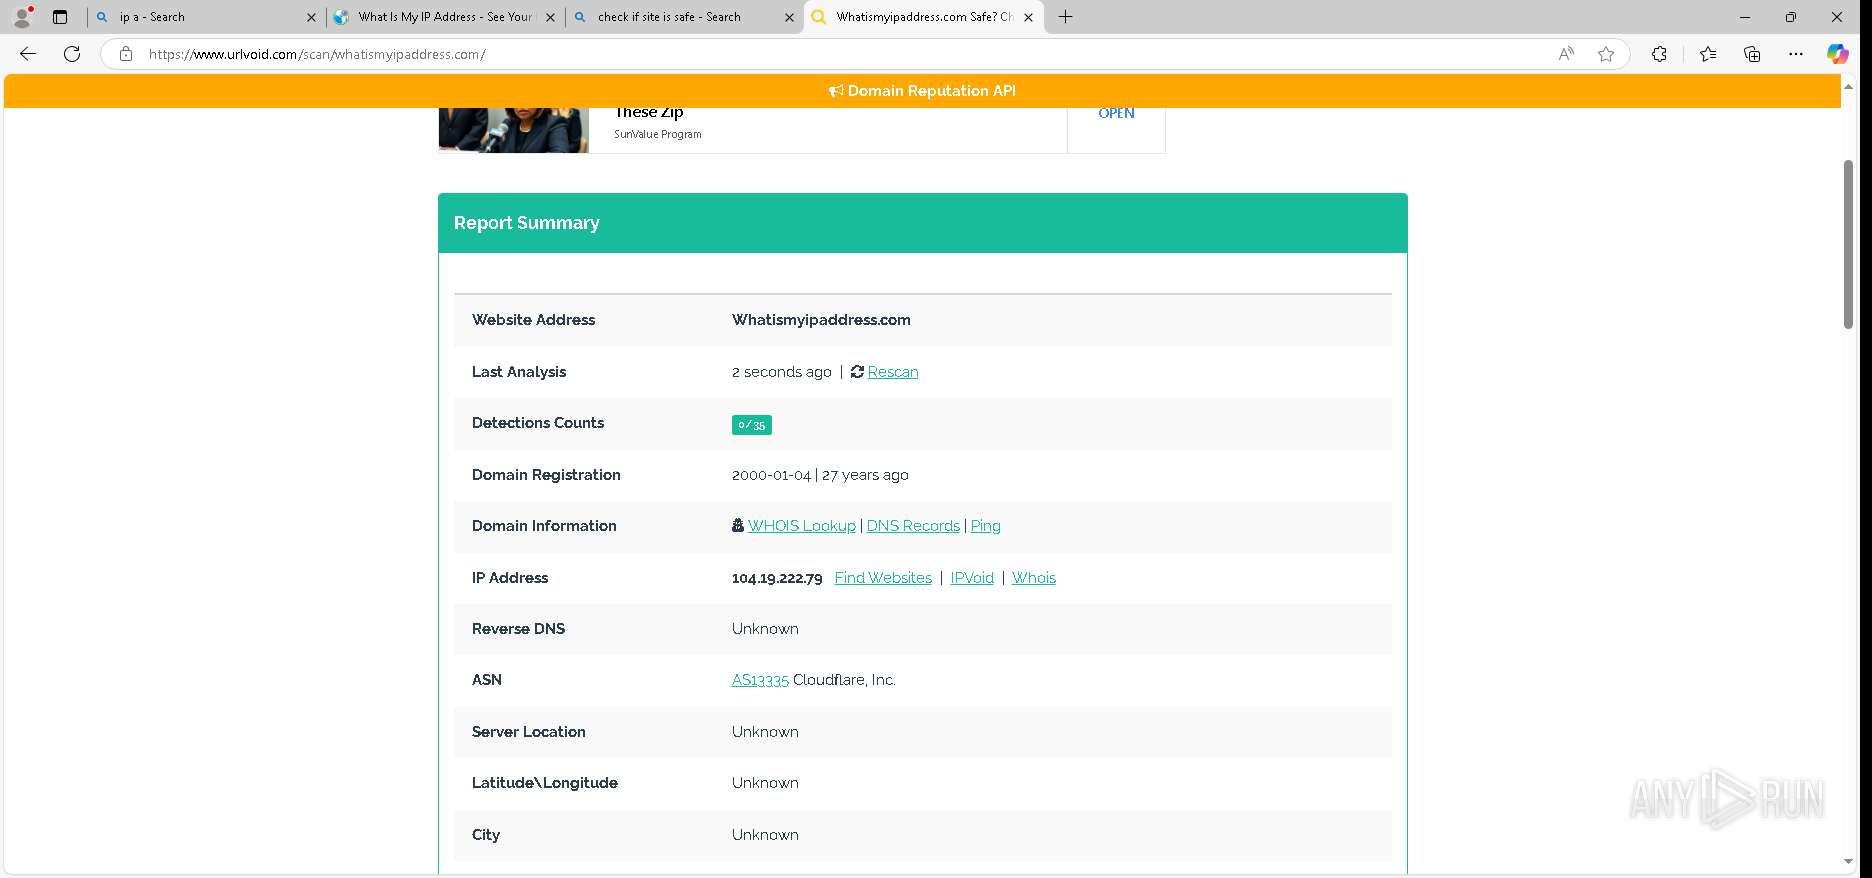Click the domain registration date 2000-01-04
The width and height of the screenshot is (1872, 878).
tap(771, 475)
